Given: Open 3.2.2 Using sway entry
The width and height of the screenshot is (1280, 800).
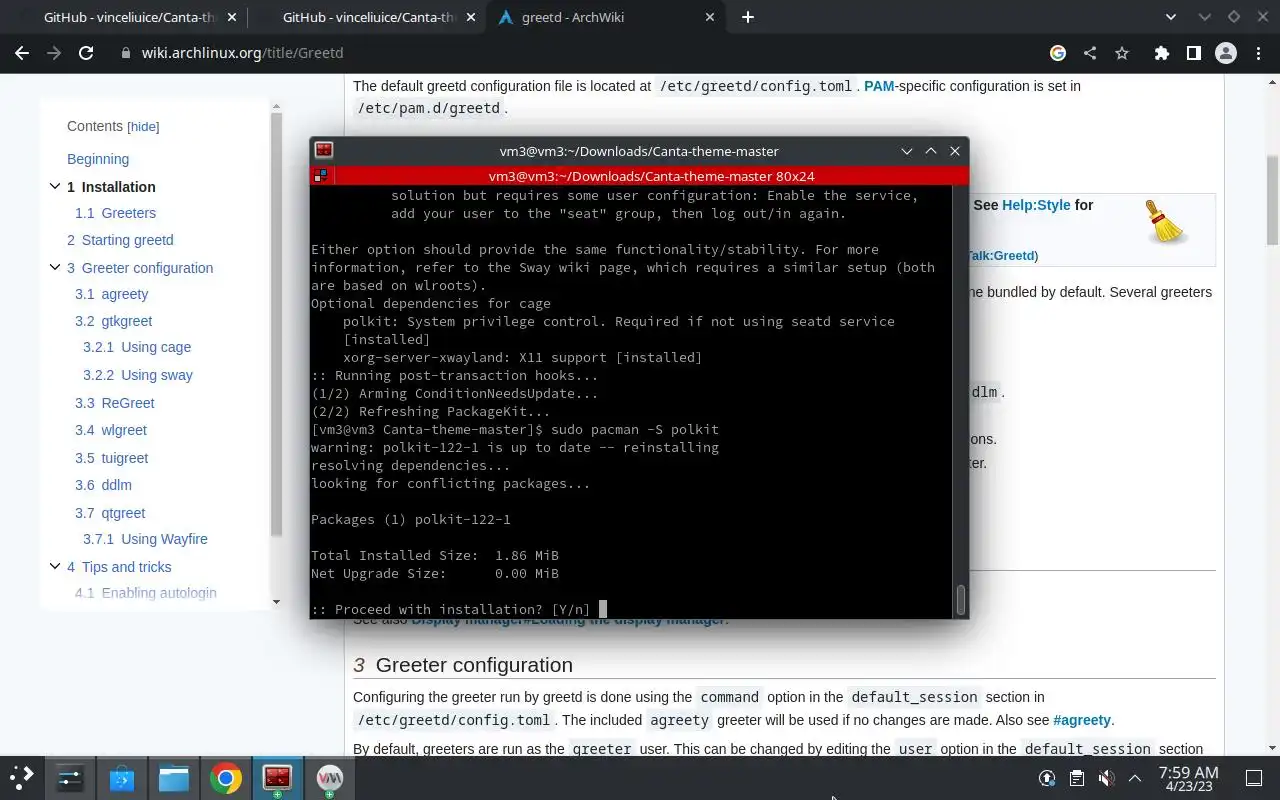Looking at the screenshot, I should 138,375.
